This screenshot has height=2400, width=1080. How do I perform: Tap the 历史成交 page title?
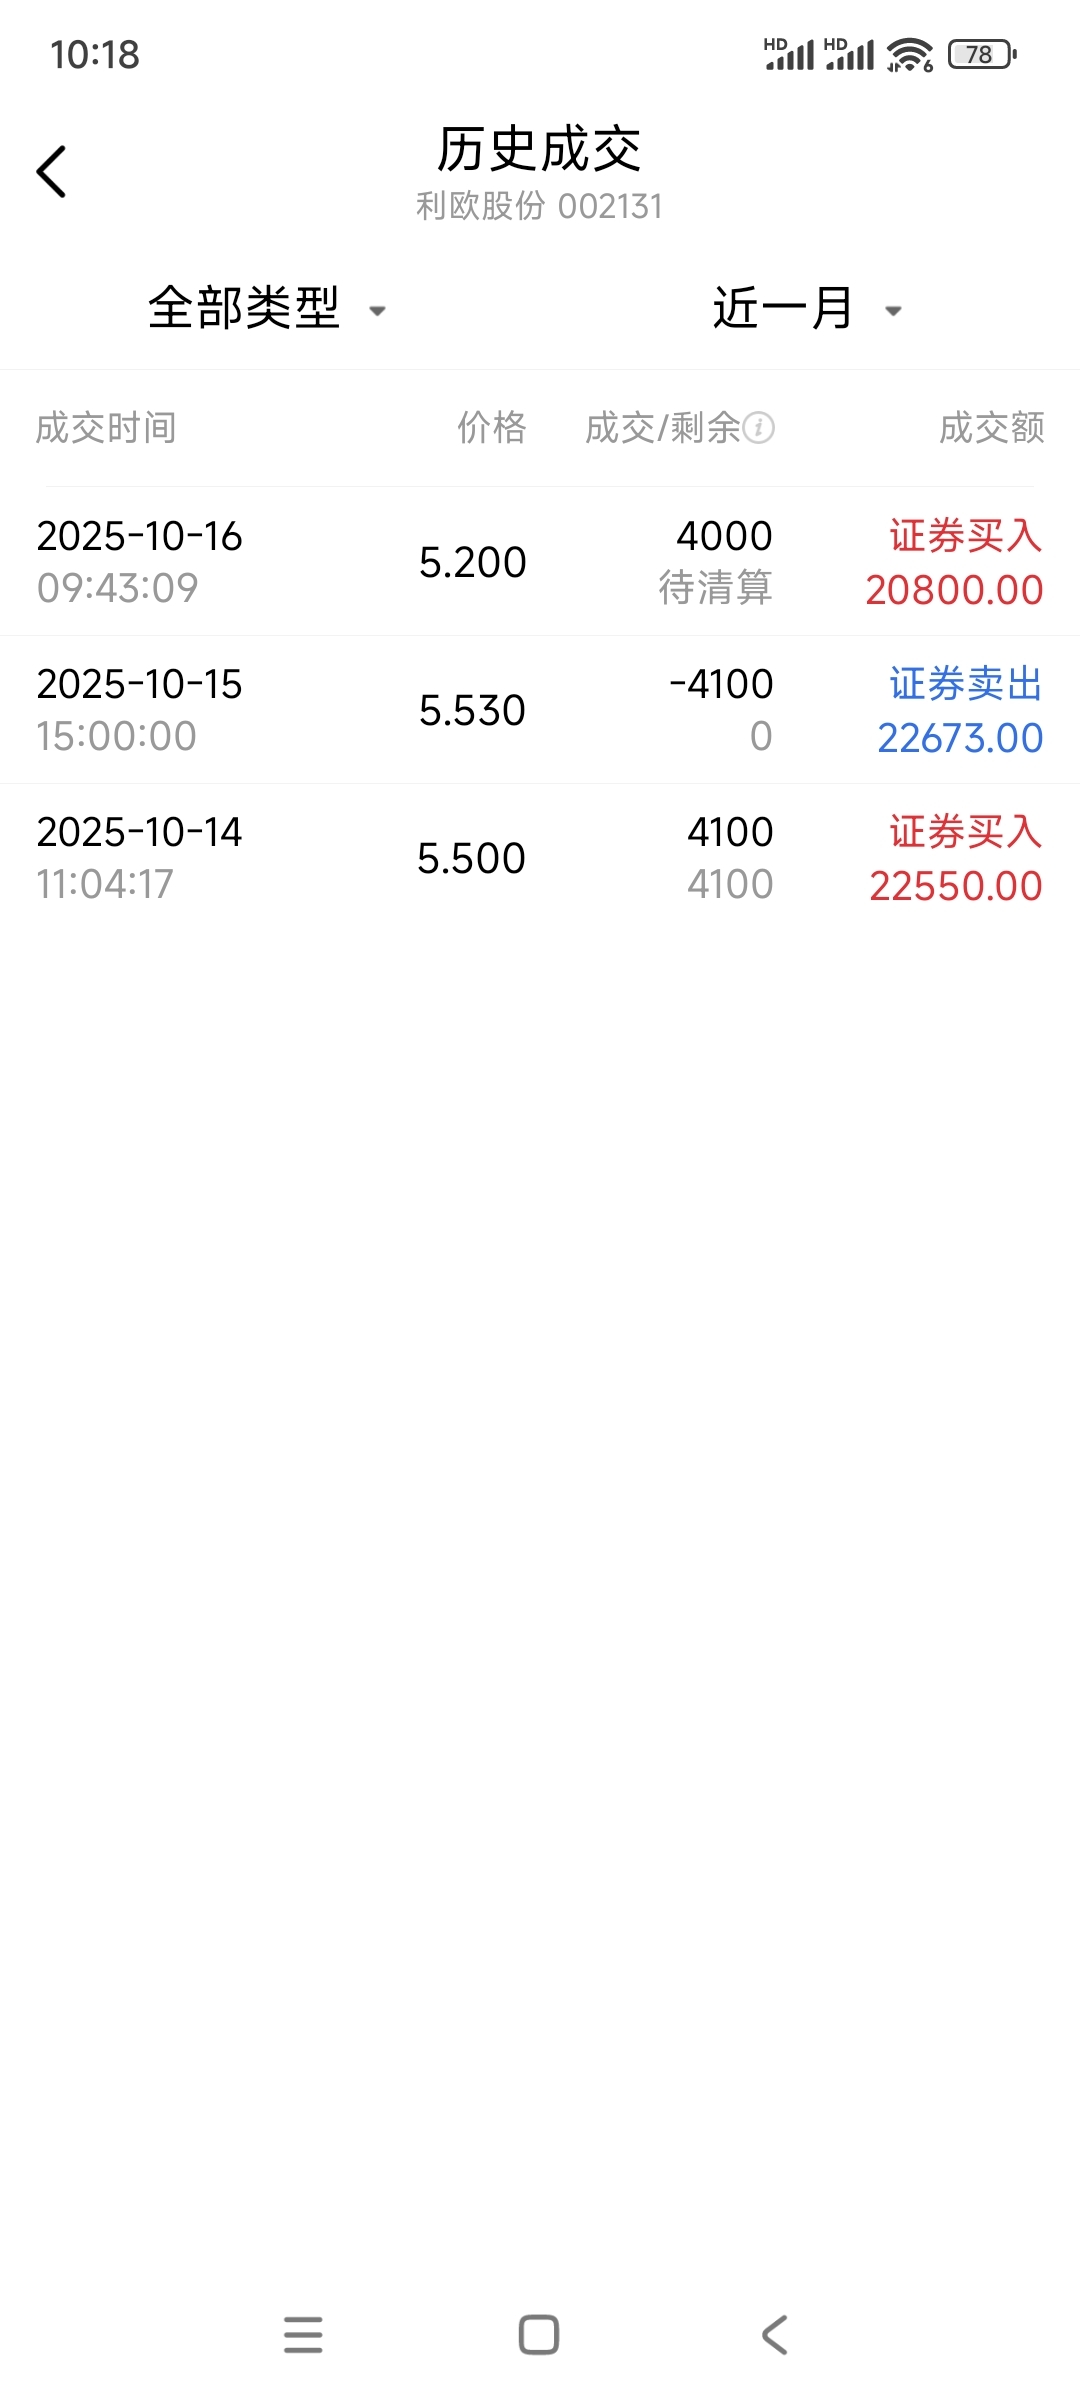tap(539, 150)
